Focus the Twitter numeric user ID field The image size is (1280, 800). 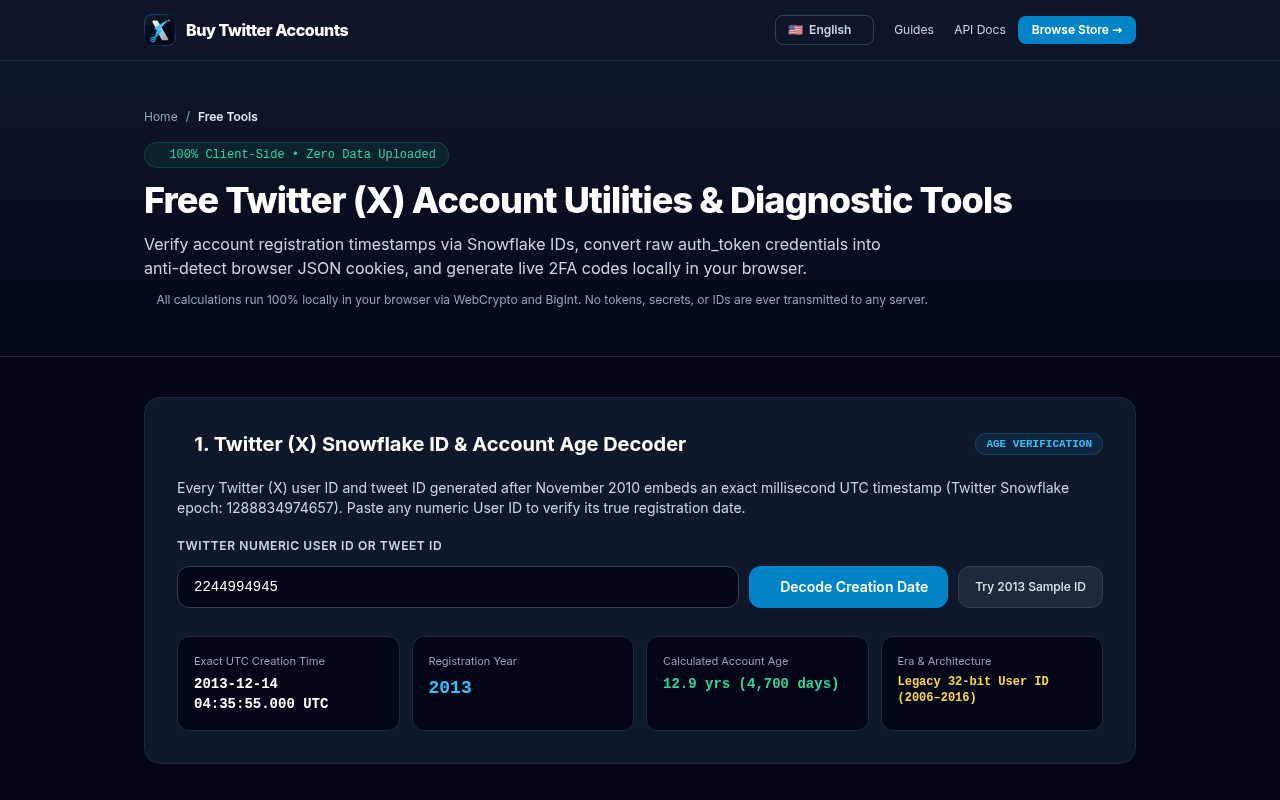click(x=458, y=587)
